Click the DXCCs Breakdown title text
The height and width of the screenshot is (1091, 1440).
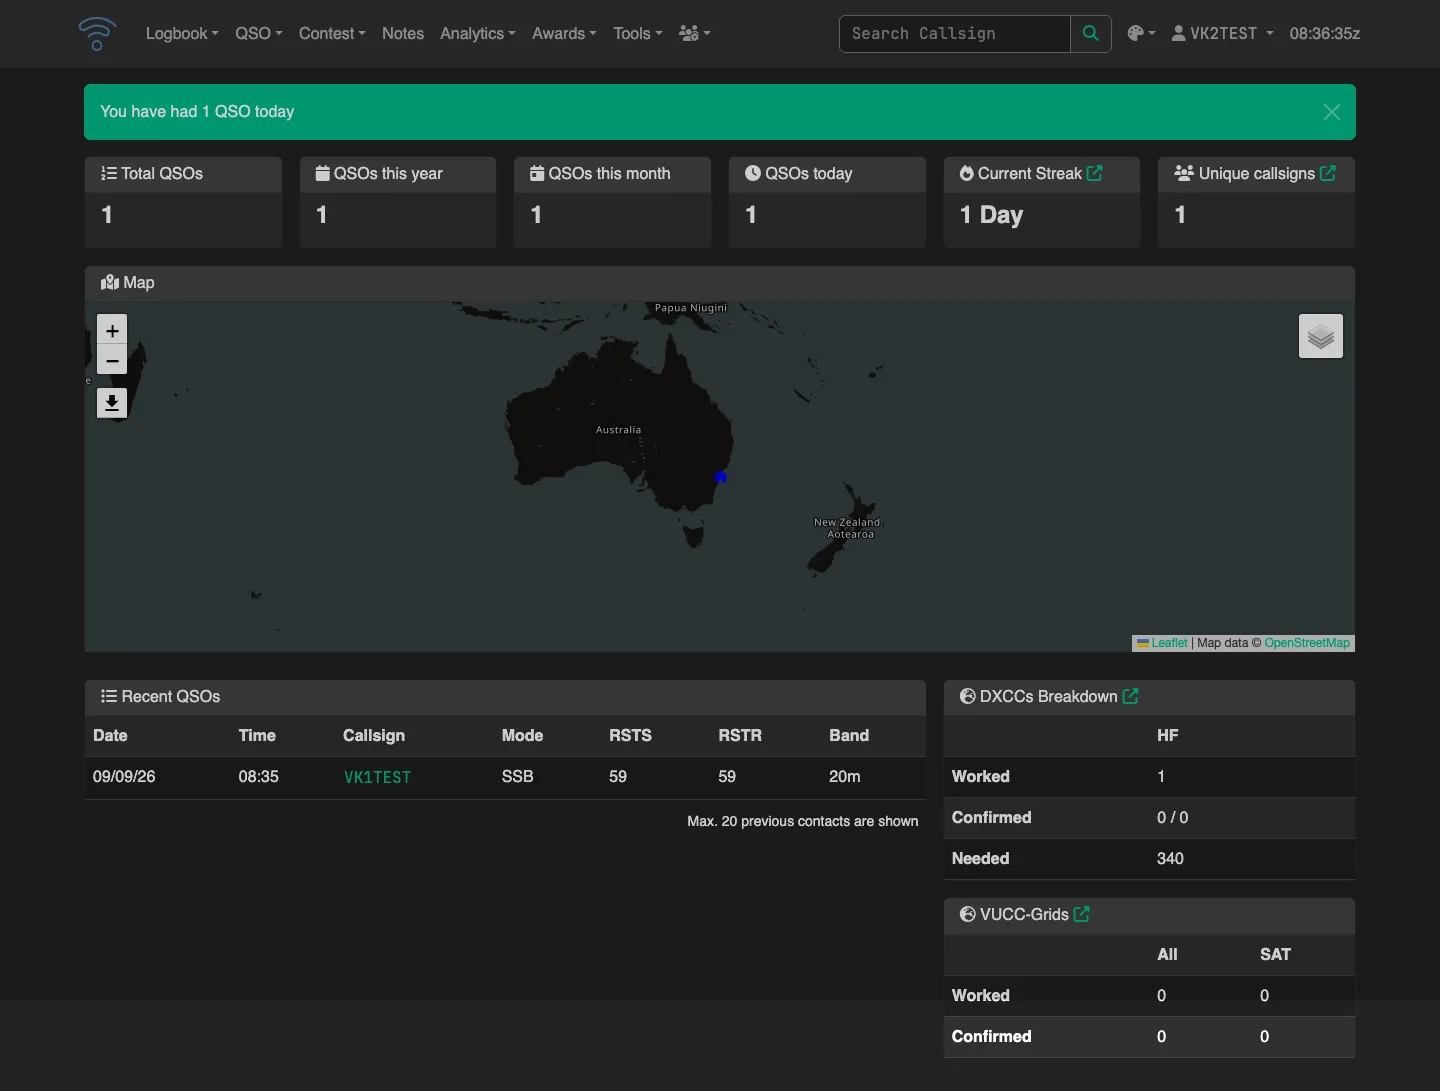point(1049,696)
